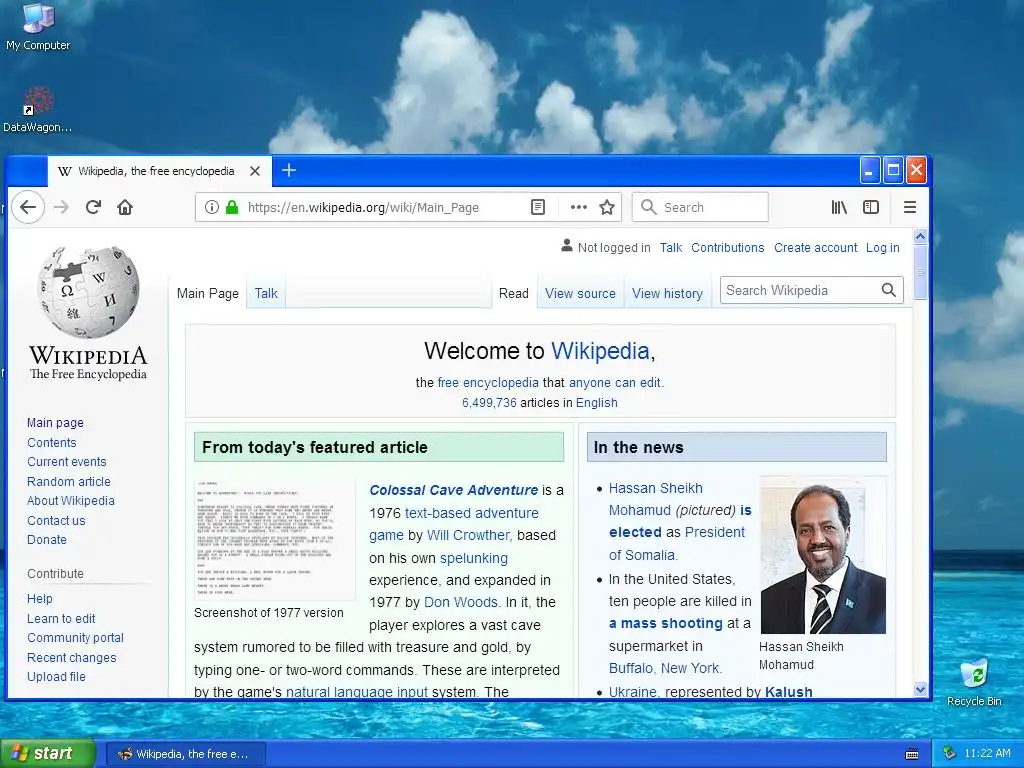Click the 11:22 AM taskbar clock

[x=987, y=753]
